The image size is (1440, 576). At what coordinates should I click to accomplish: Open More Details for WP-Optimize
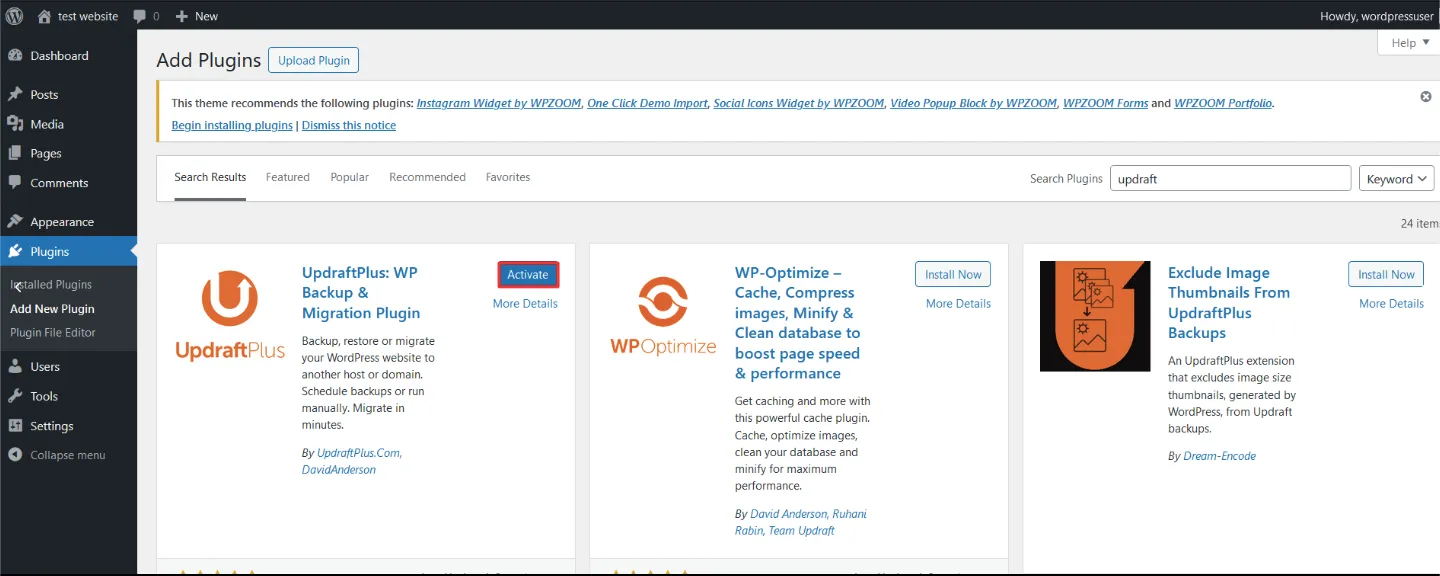point(958,304)
